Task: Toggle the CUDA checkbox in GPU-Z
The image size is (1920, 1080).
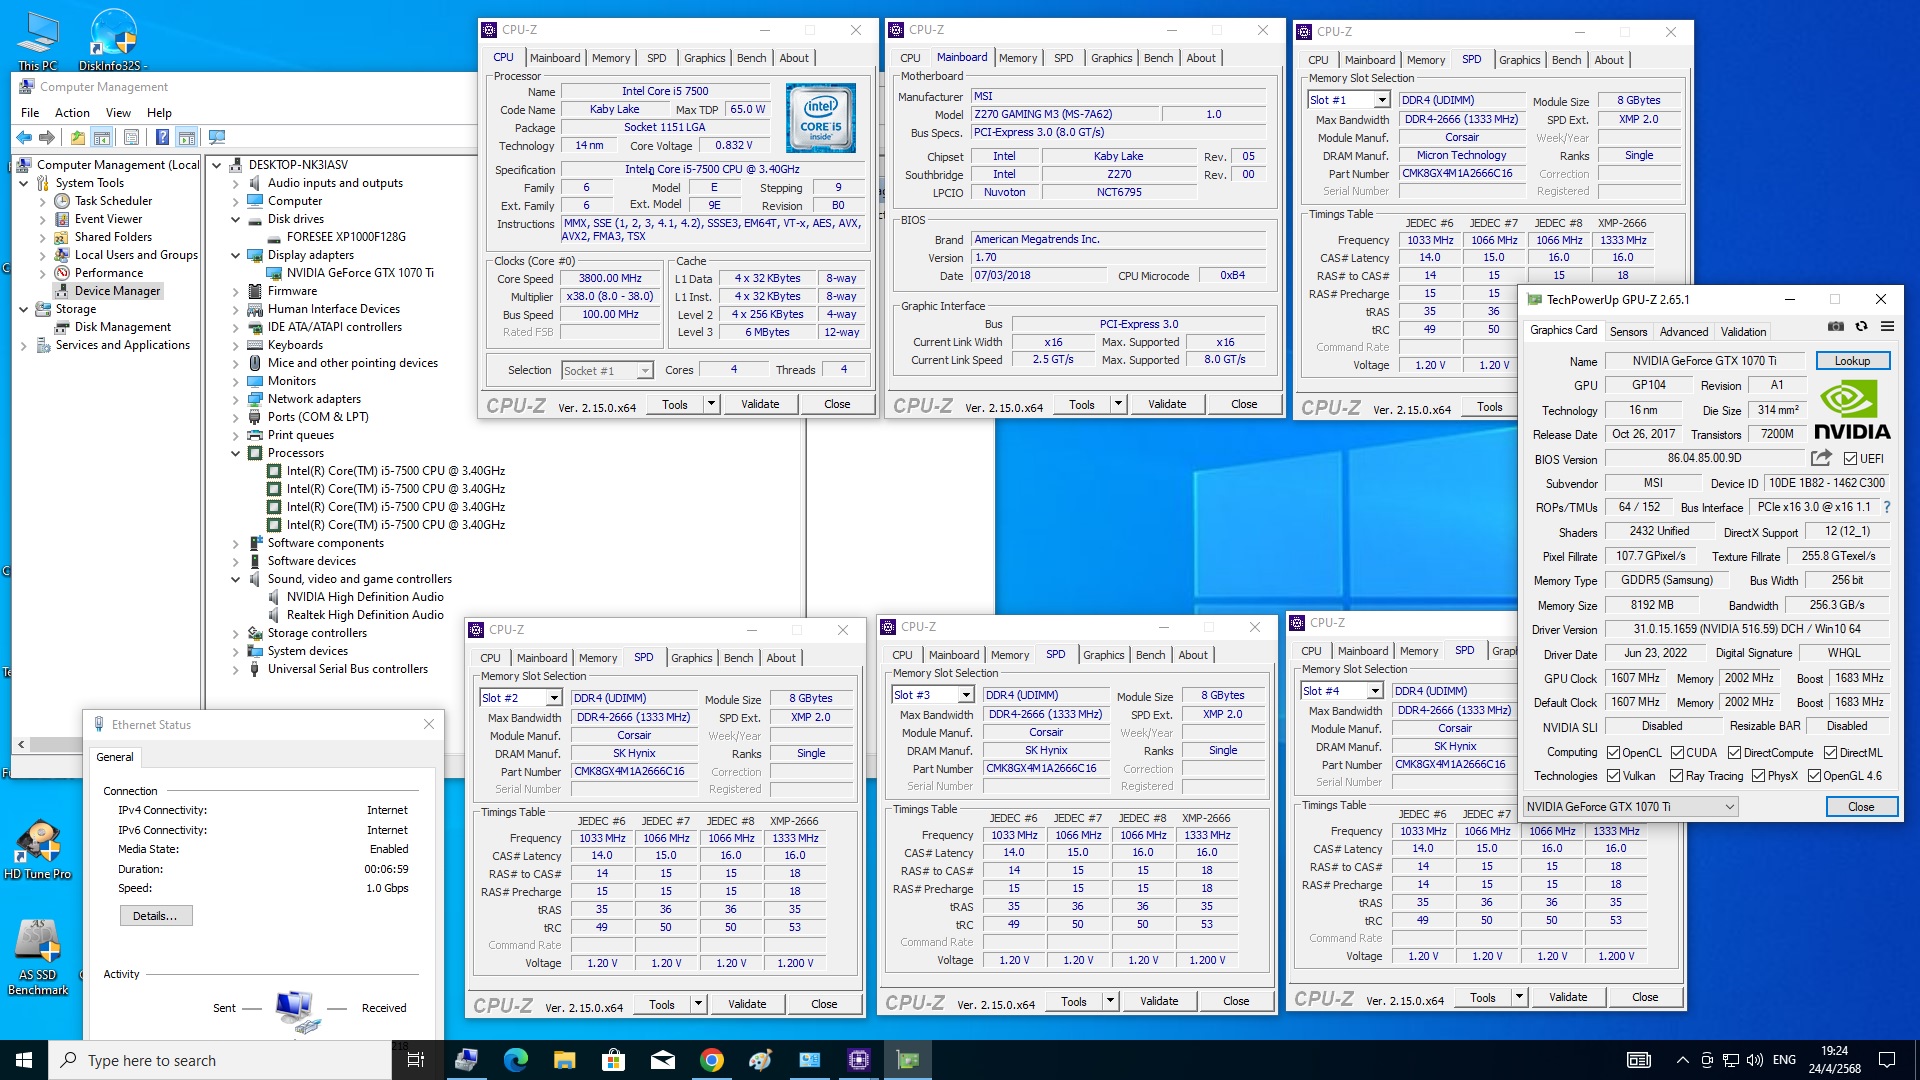Action: tap(1677, 753)
